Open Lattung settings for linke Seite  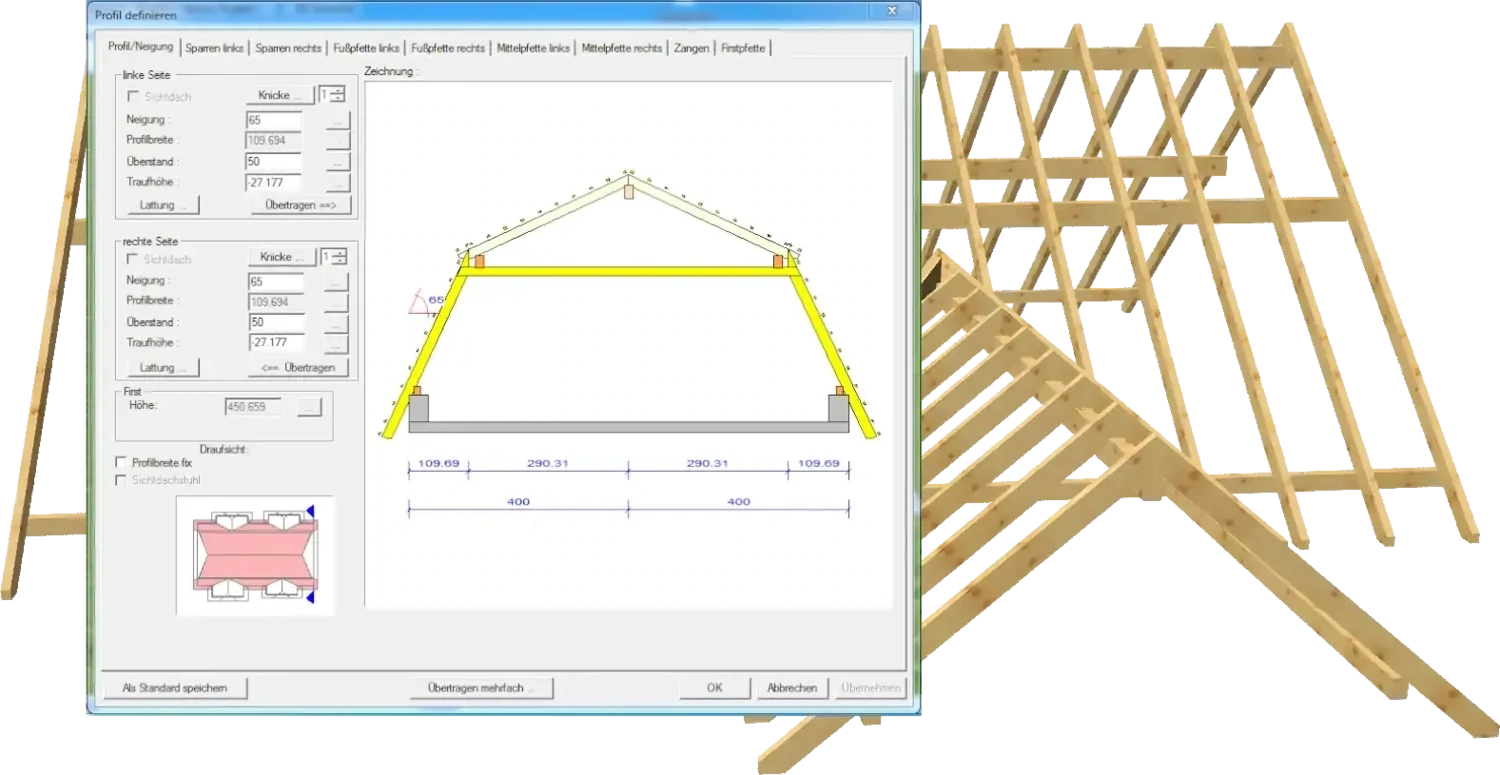point(163,205)
